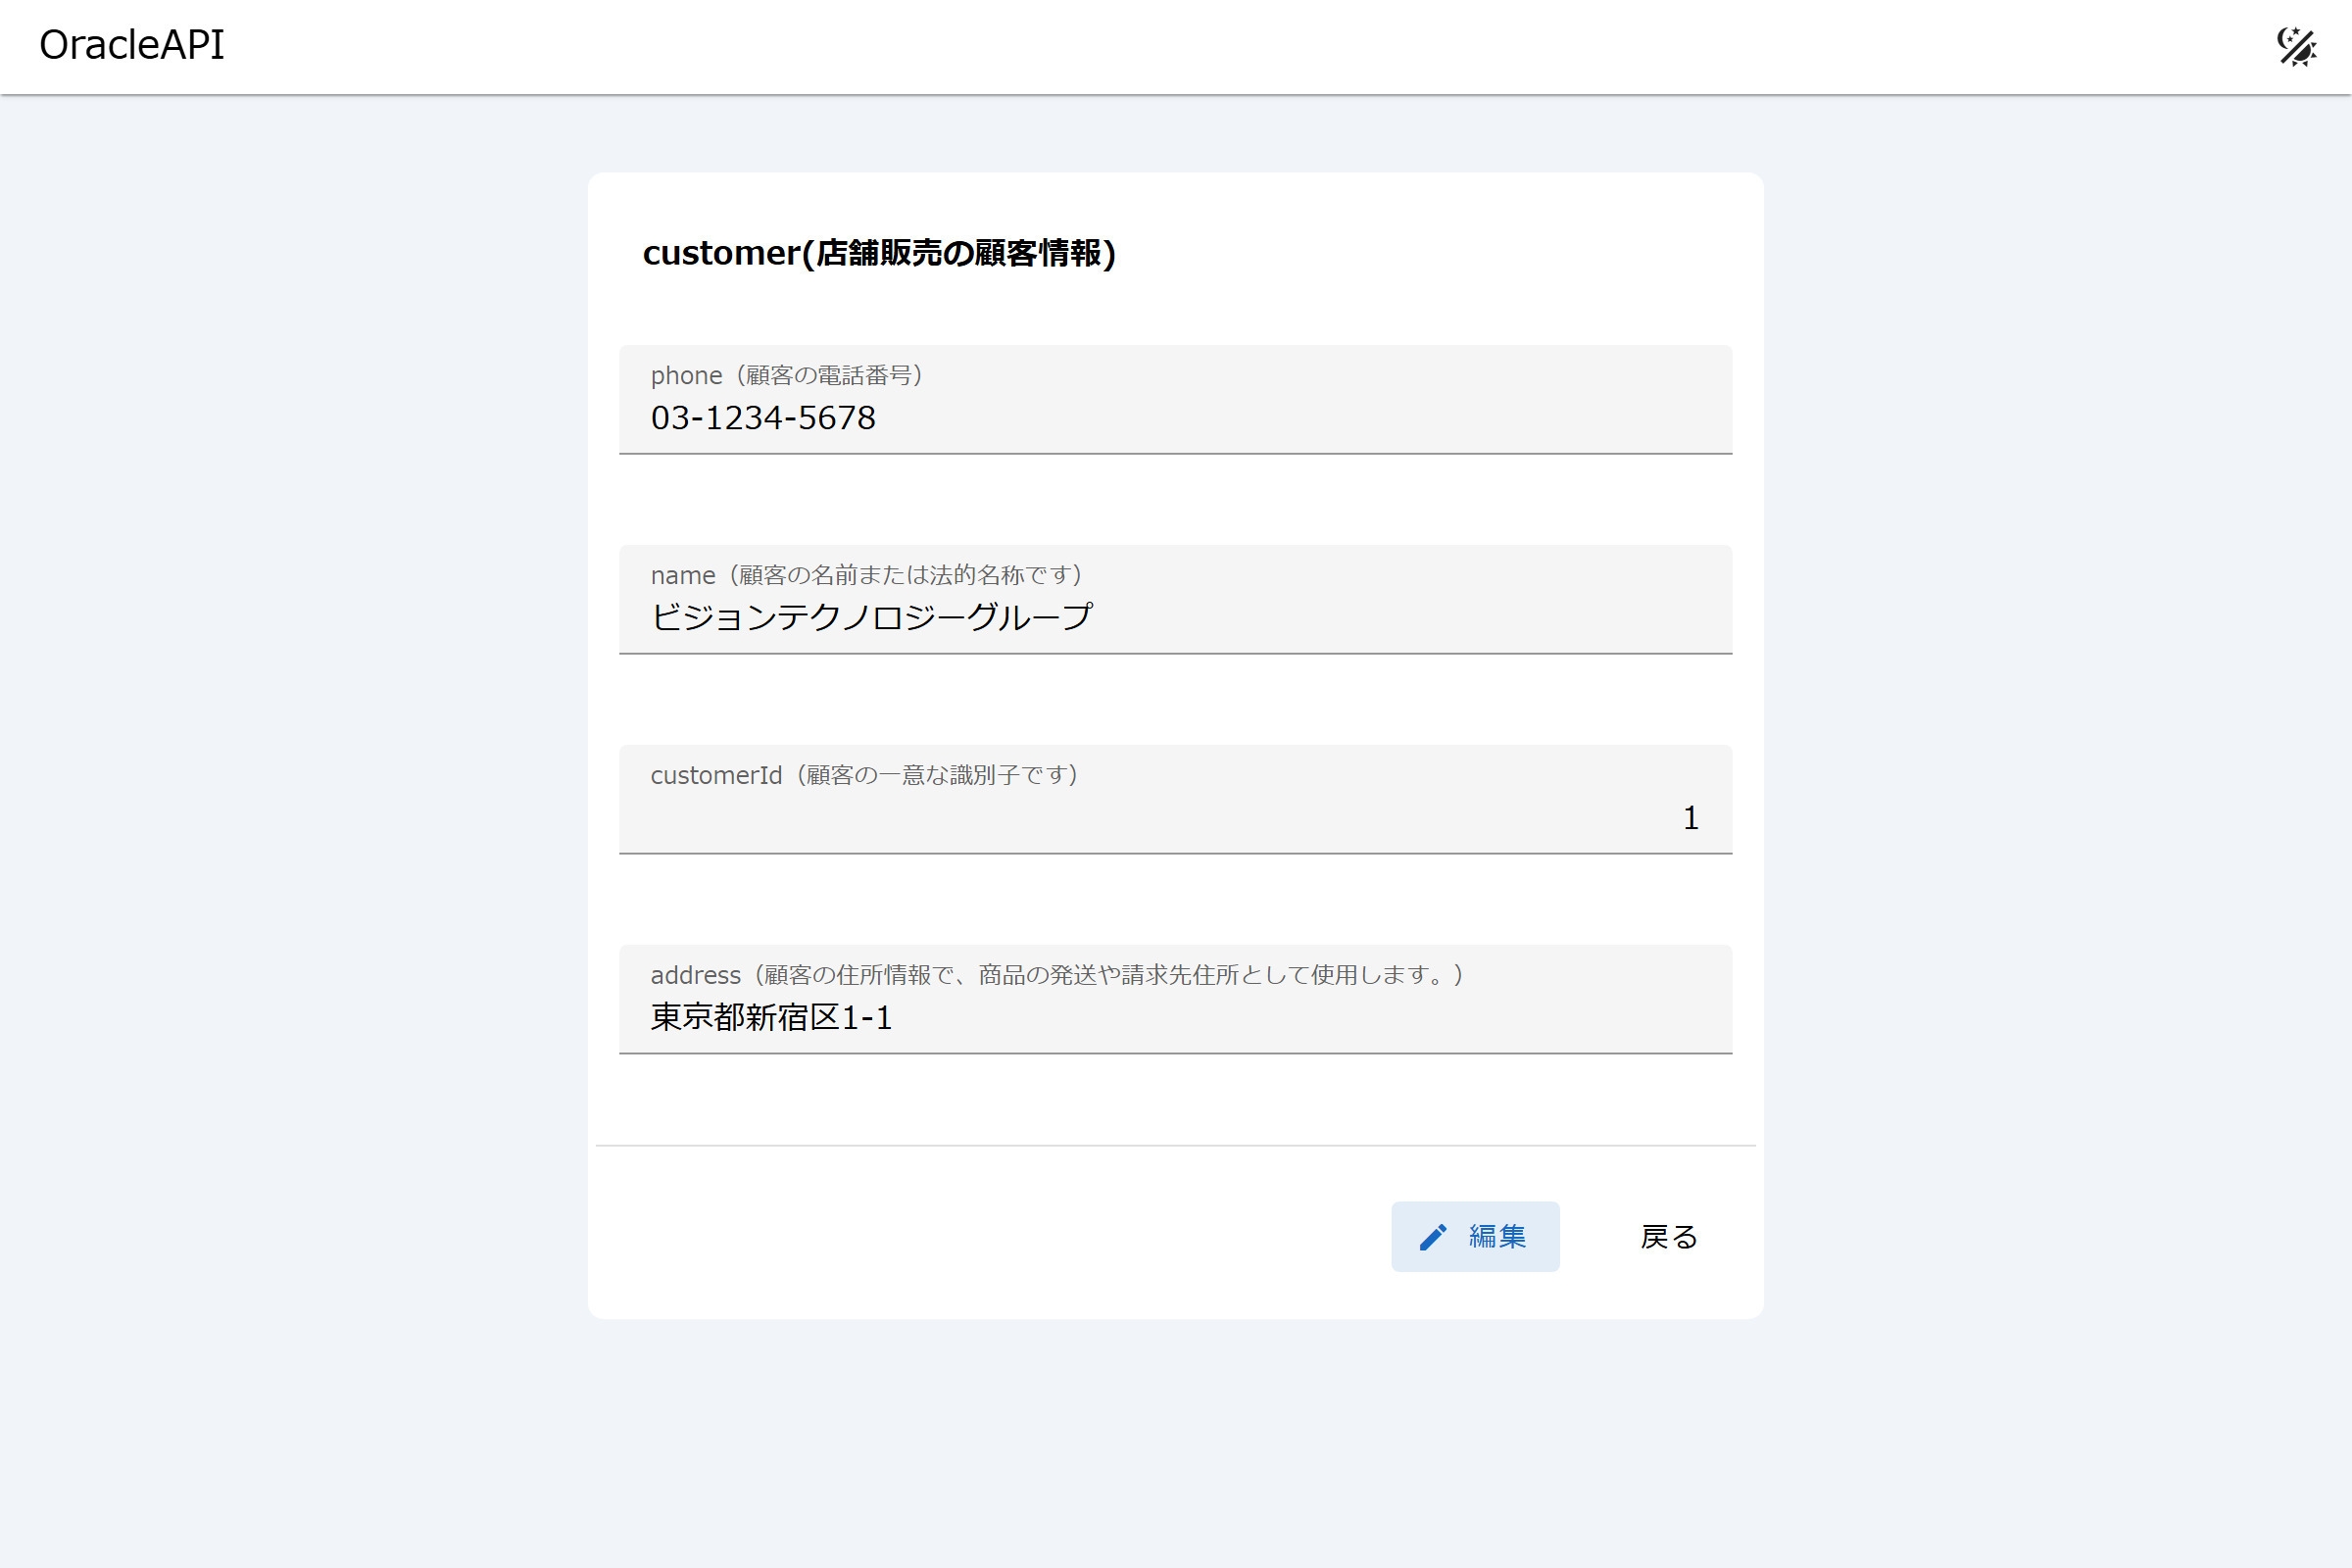Click 店舗販売の顧客情報 text in heading

pyautogui.click(x=958, y=253)
